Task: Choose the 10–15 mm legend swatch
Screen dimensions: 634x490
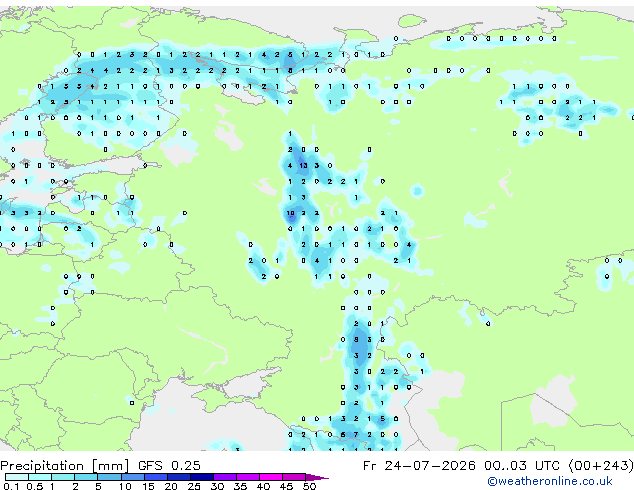Action: click(133, 477)
